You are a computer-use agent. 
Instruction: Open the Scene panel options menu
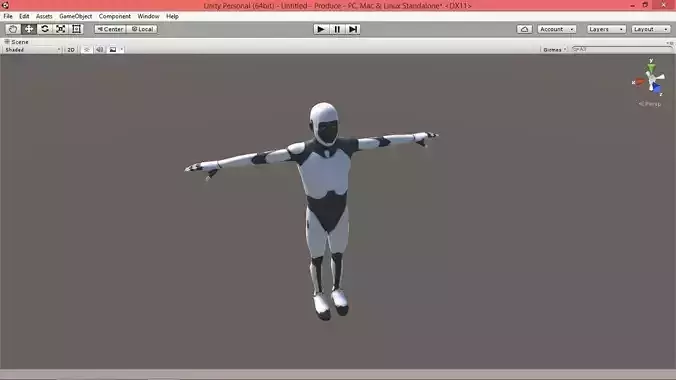pos(669,43)
